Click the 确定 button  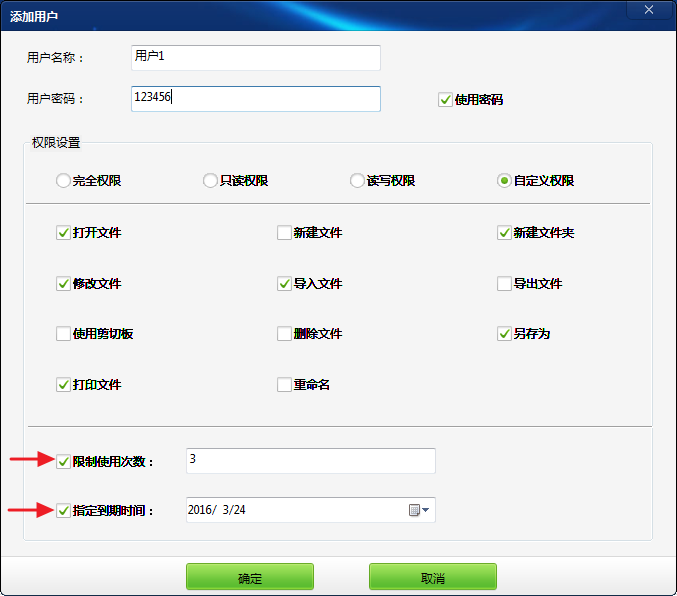click(x=249, y=578)
